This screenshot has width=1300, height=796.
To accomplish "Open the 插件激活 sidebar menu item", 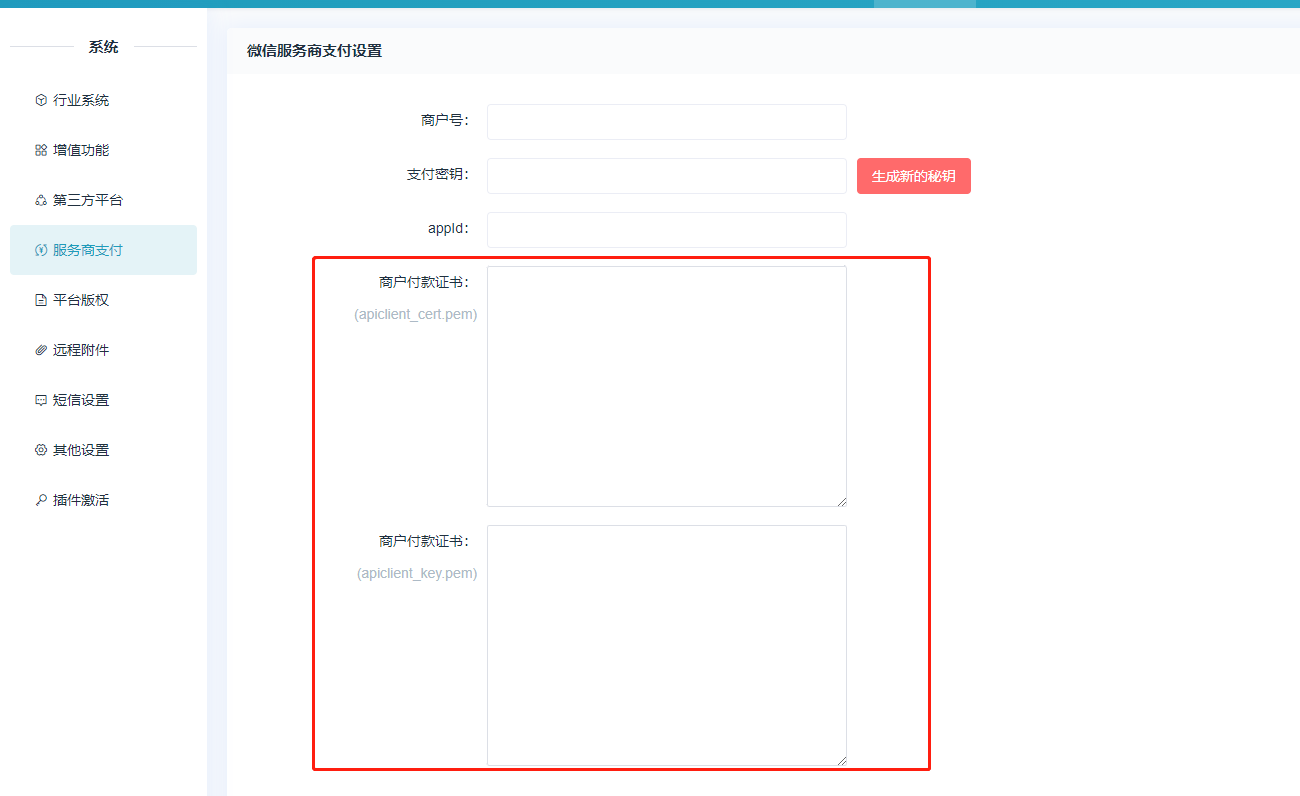I will pyautogui.click(x=80, y=500).
